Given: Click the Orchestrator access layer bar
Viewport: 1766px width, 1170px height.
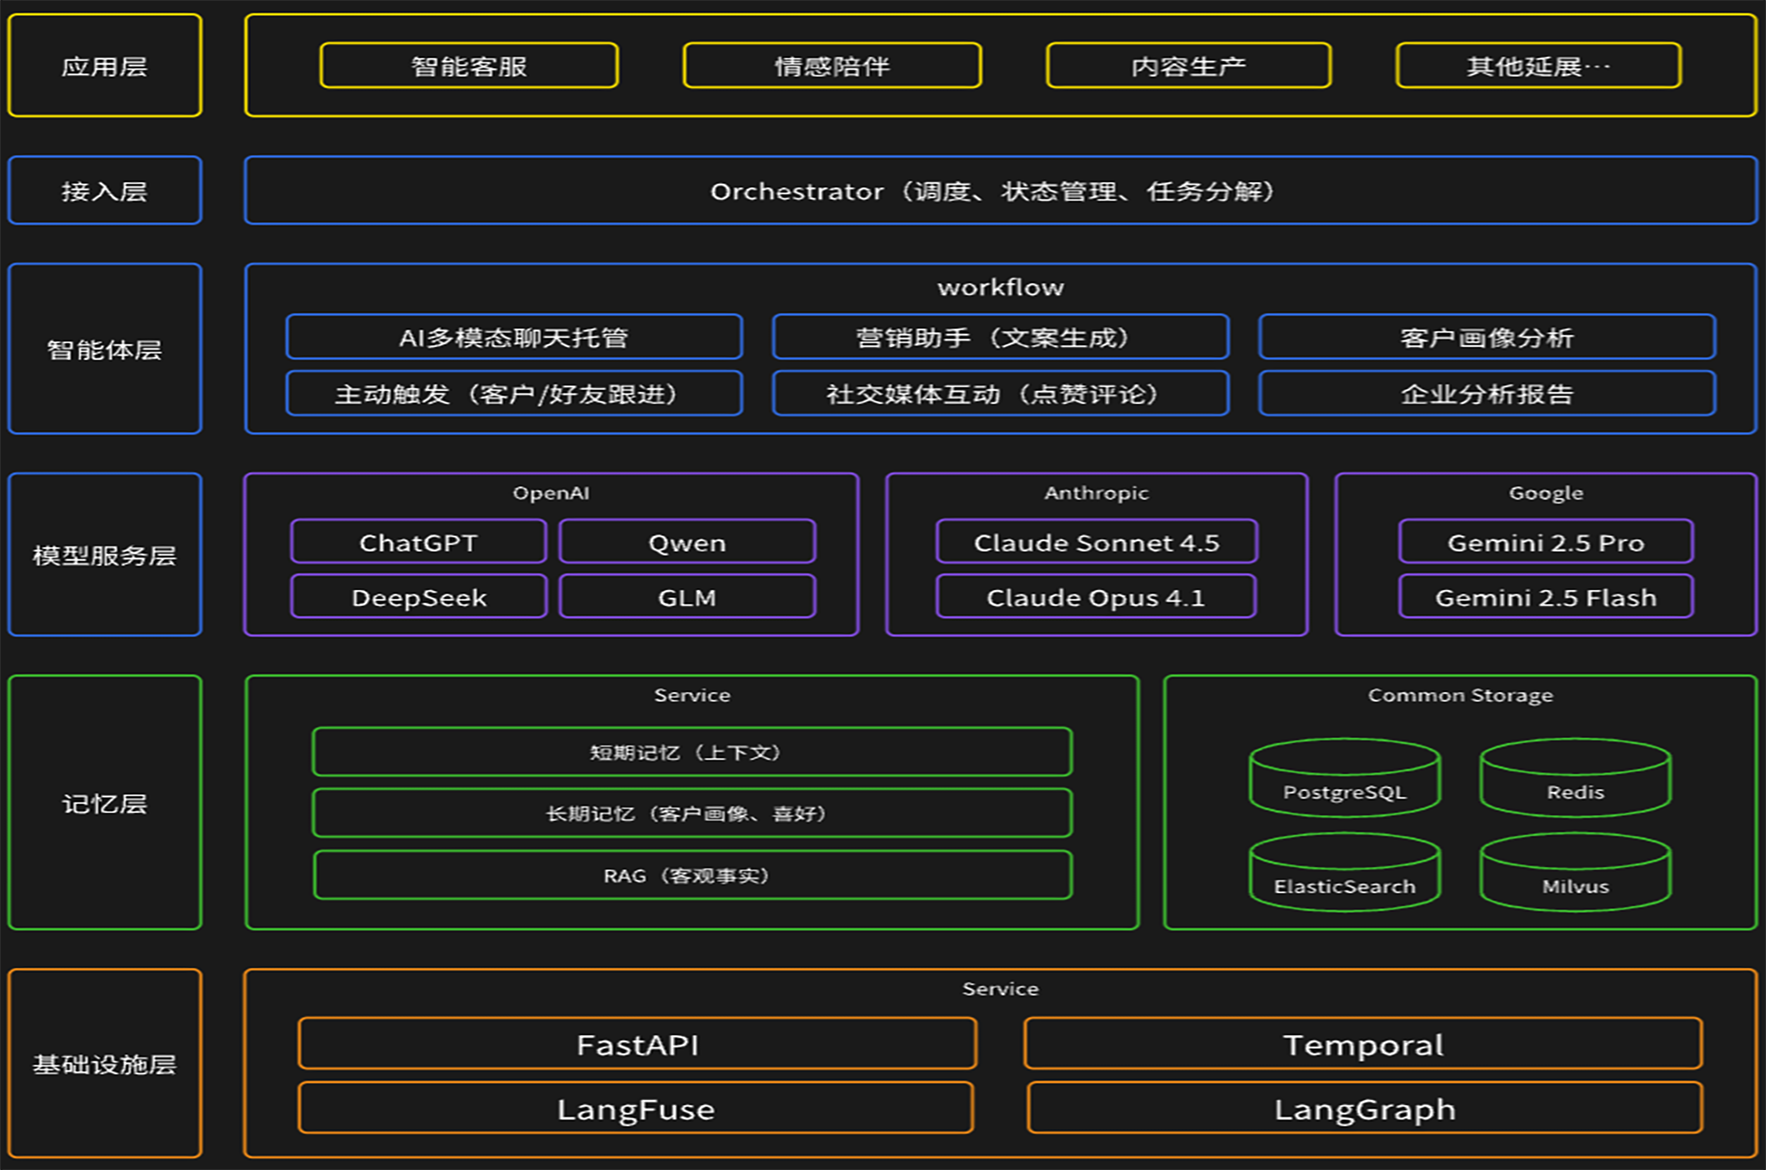Looking at the screenshot, I should coord(1000,191).
